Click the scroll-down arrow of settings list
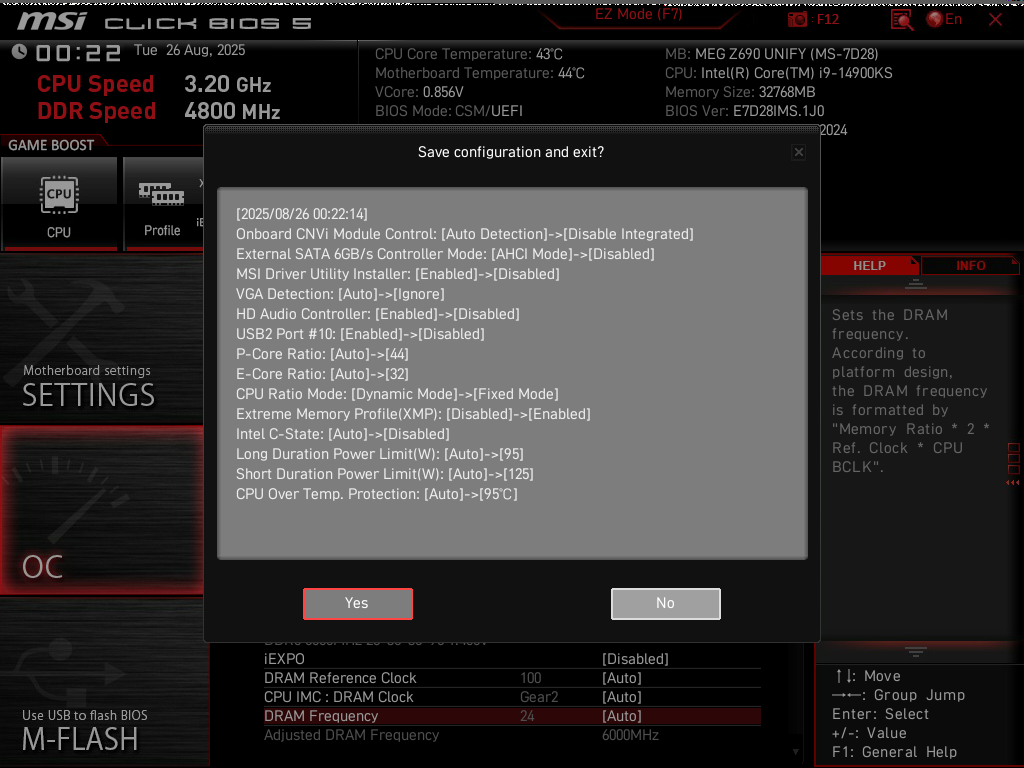The height and width of the screenshot is (768, 1024). pyautogui.click(x=795, y=752)
